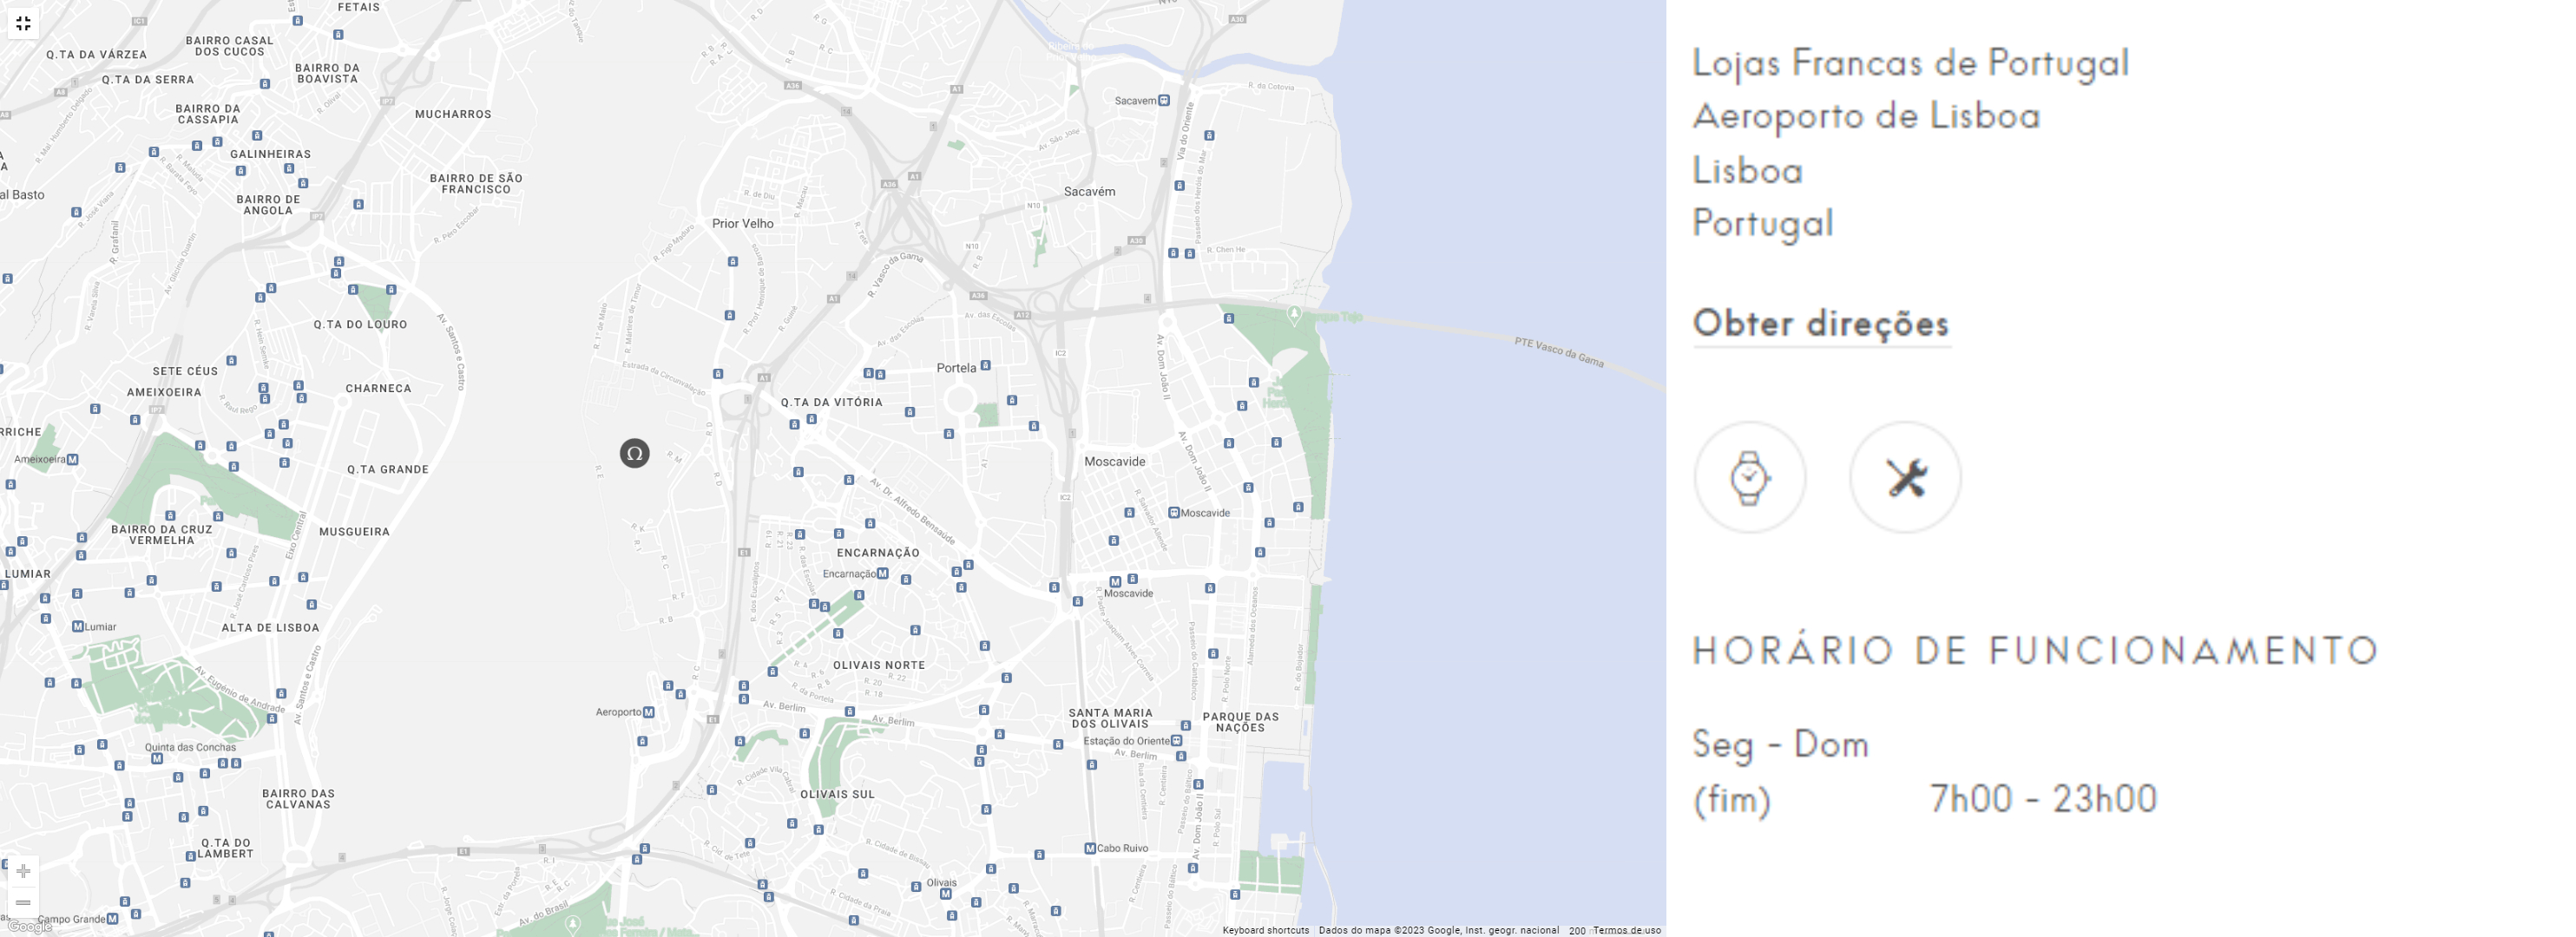Viewport: 2576px width, 937px height.
Task: Click the Estação do Oriente icon
Action: coord(1177,741)
